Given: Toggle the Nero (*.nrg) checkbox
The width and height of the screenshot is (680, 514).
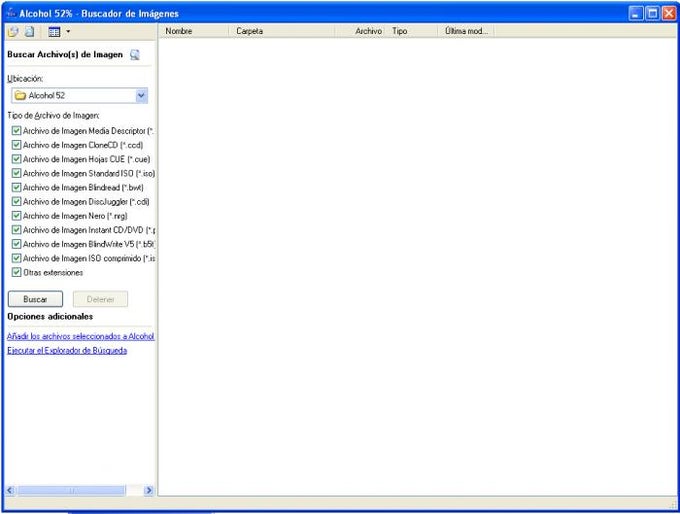Looking at the screenshot, I should tap(16, 216).
